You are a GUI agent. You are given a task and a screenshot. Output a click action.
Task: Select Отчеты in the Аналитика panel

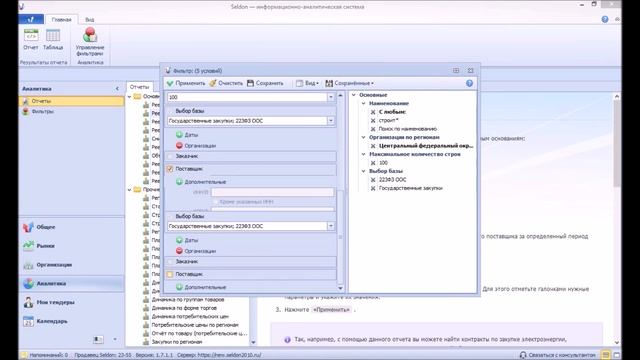click(x=71, y=101)
